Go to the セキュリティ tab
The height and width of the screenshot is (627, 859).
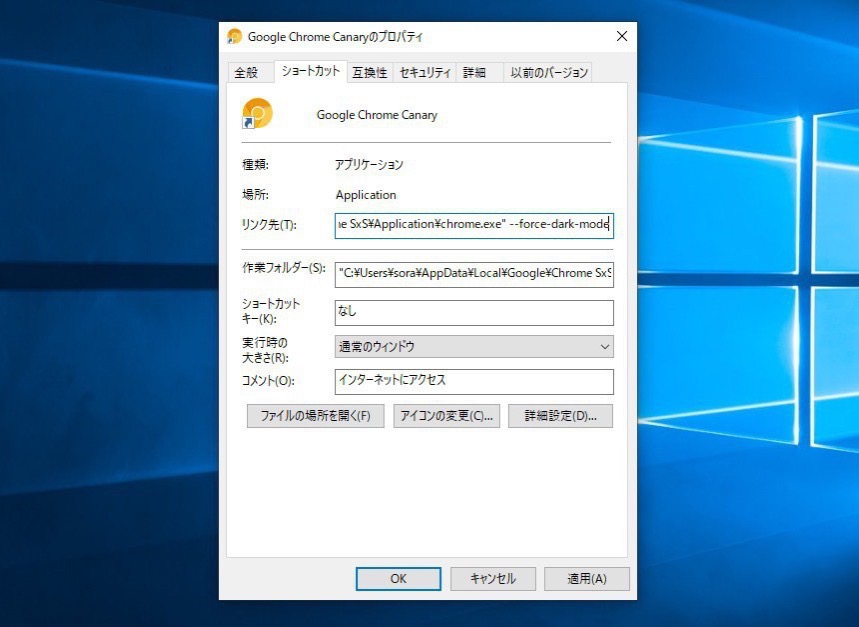pos(424,72)
